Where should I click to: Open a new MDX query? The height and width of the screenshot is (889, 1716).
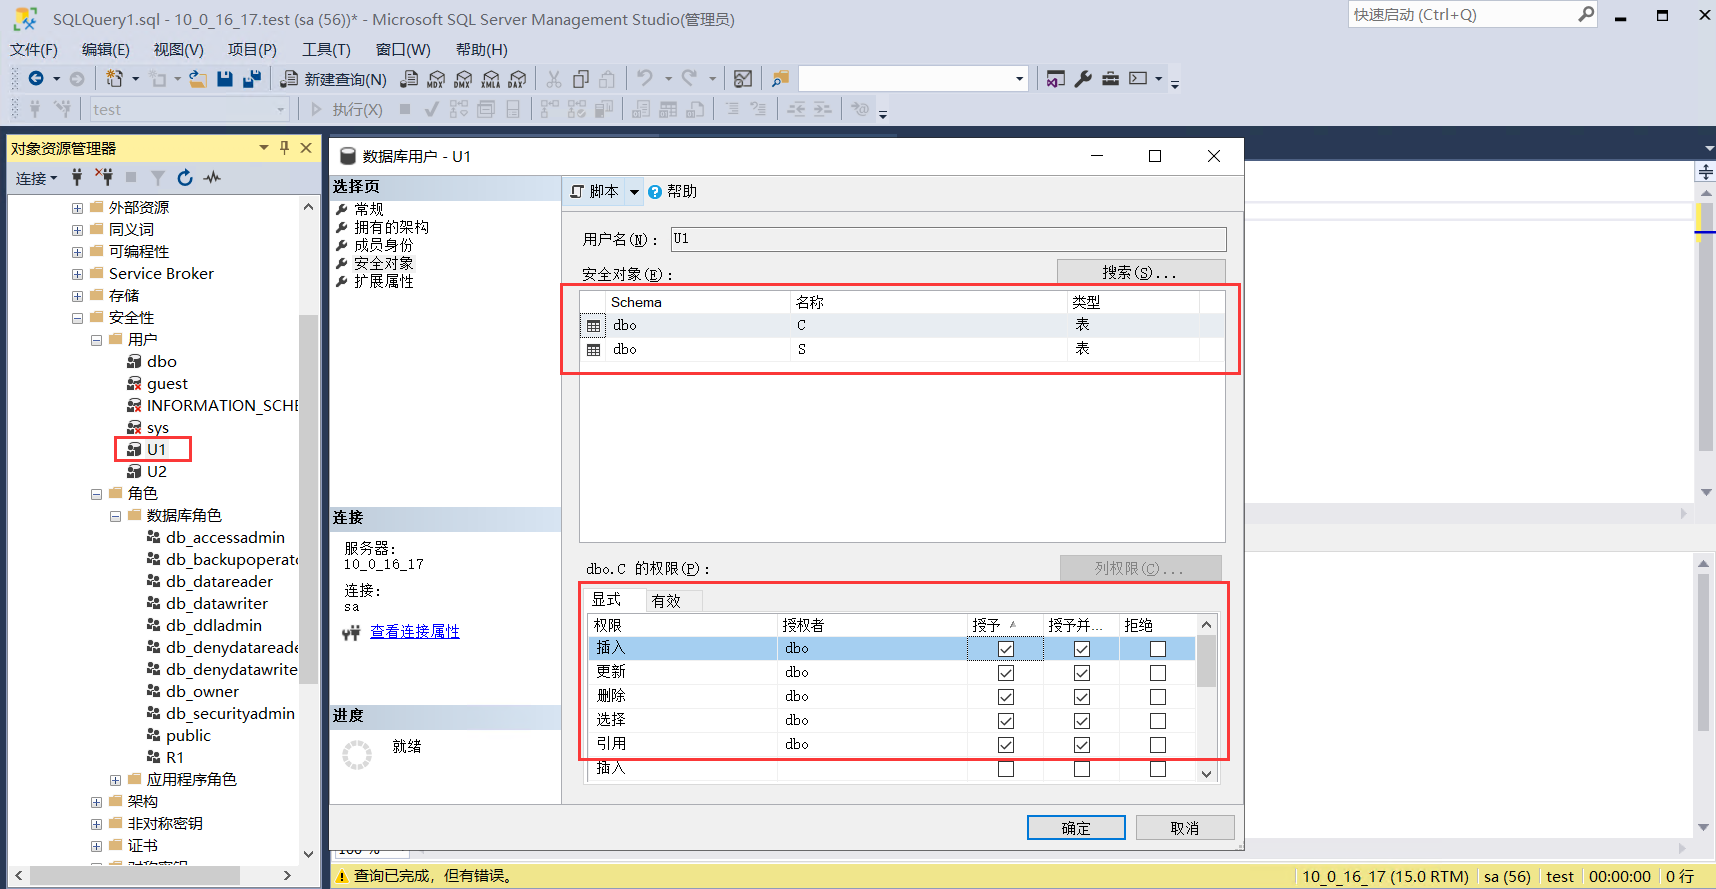click(x=436, y=79)
